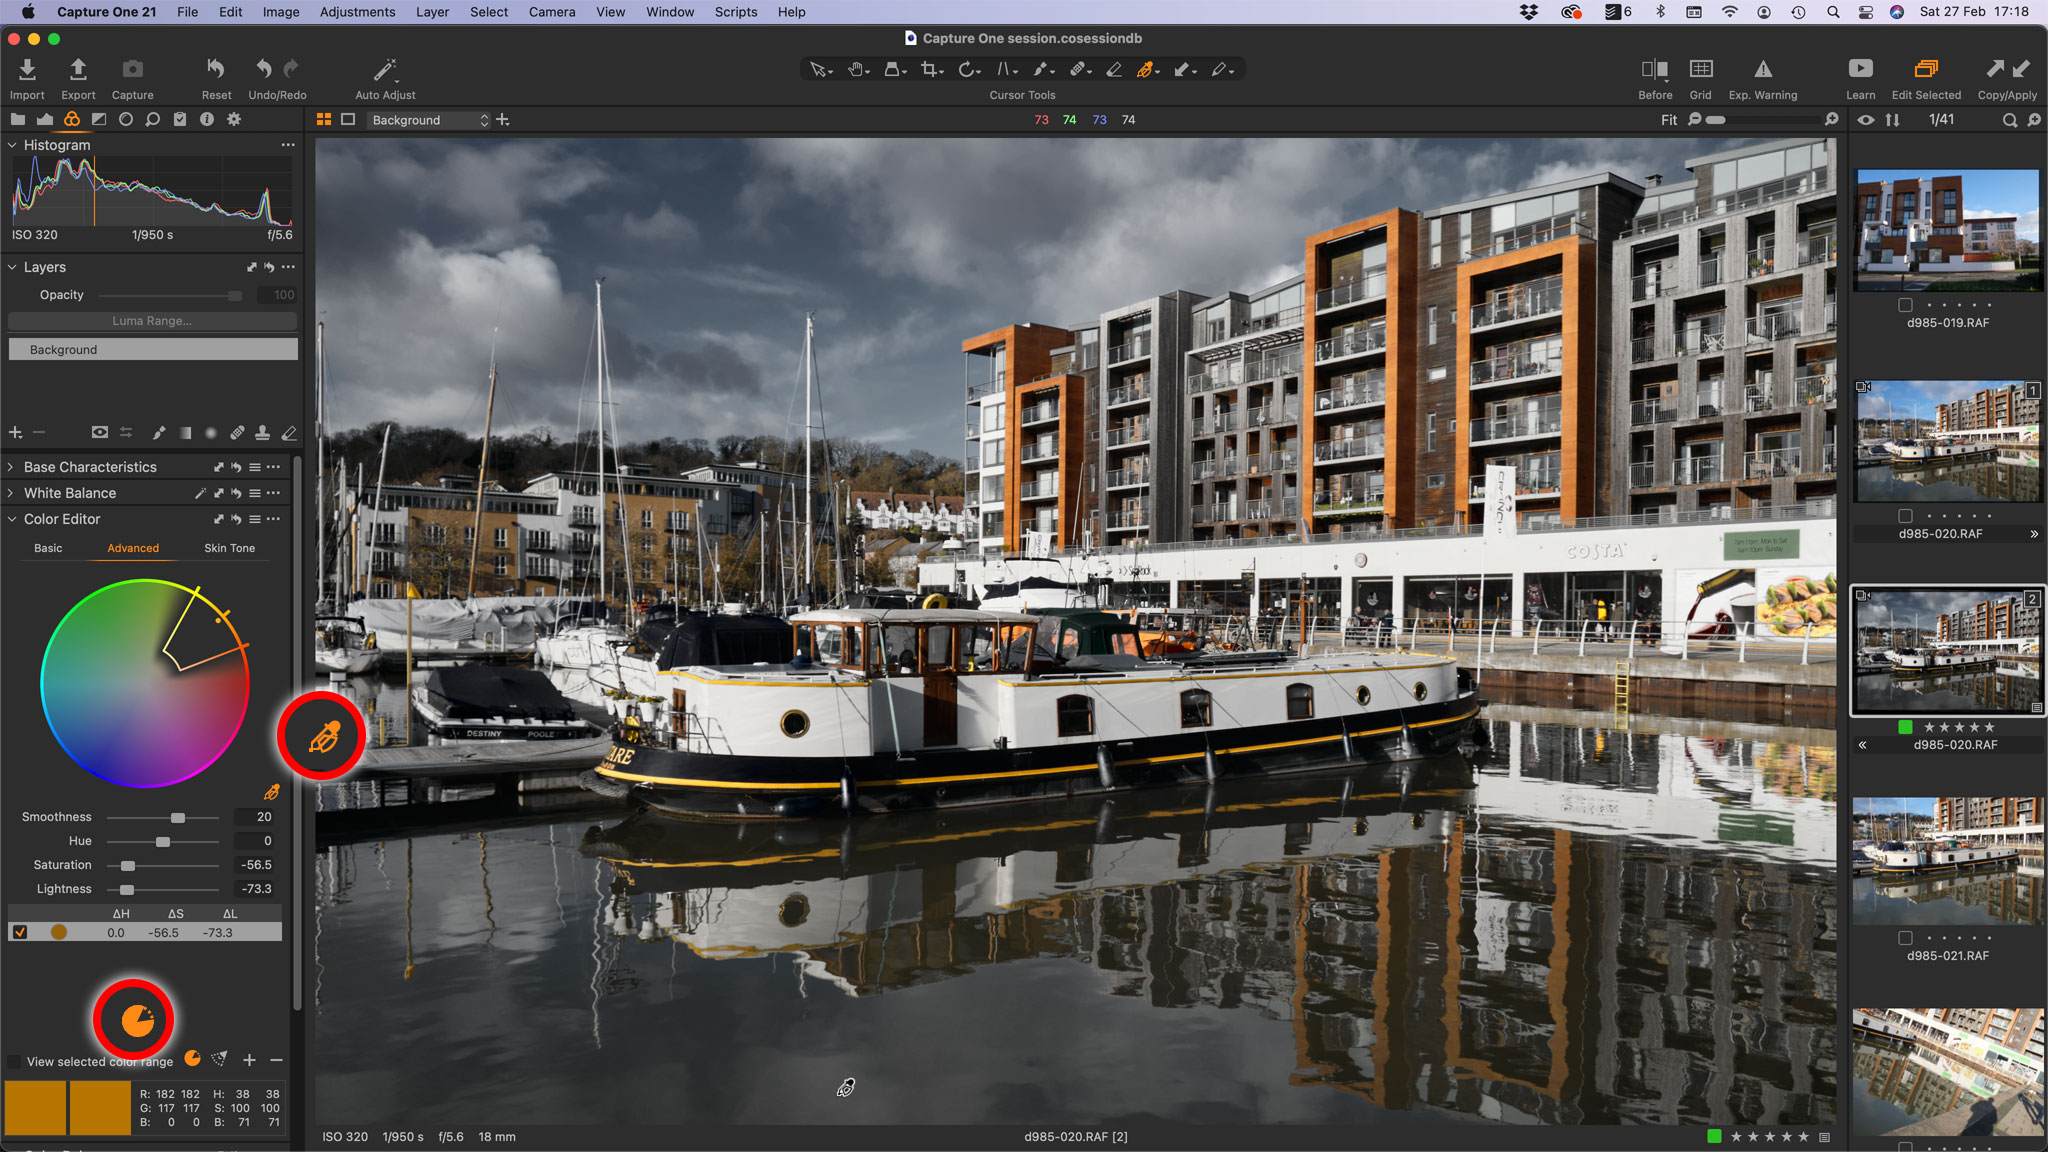Collapse the Histogram panel
2048x1152 pixels.
[x=12, y=145]
